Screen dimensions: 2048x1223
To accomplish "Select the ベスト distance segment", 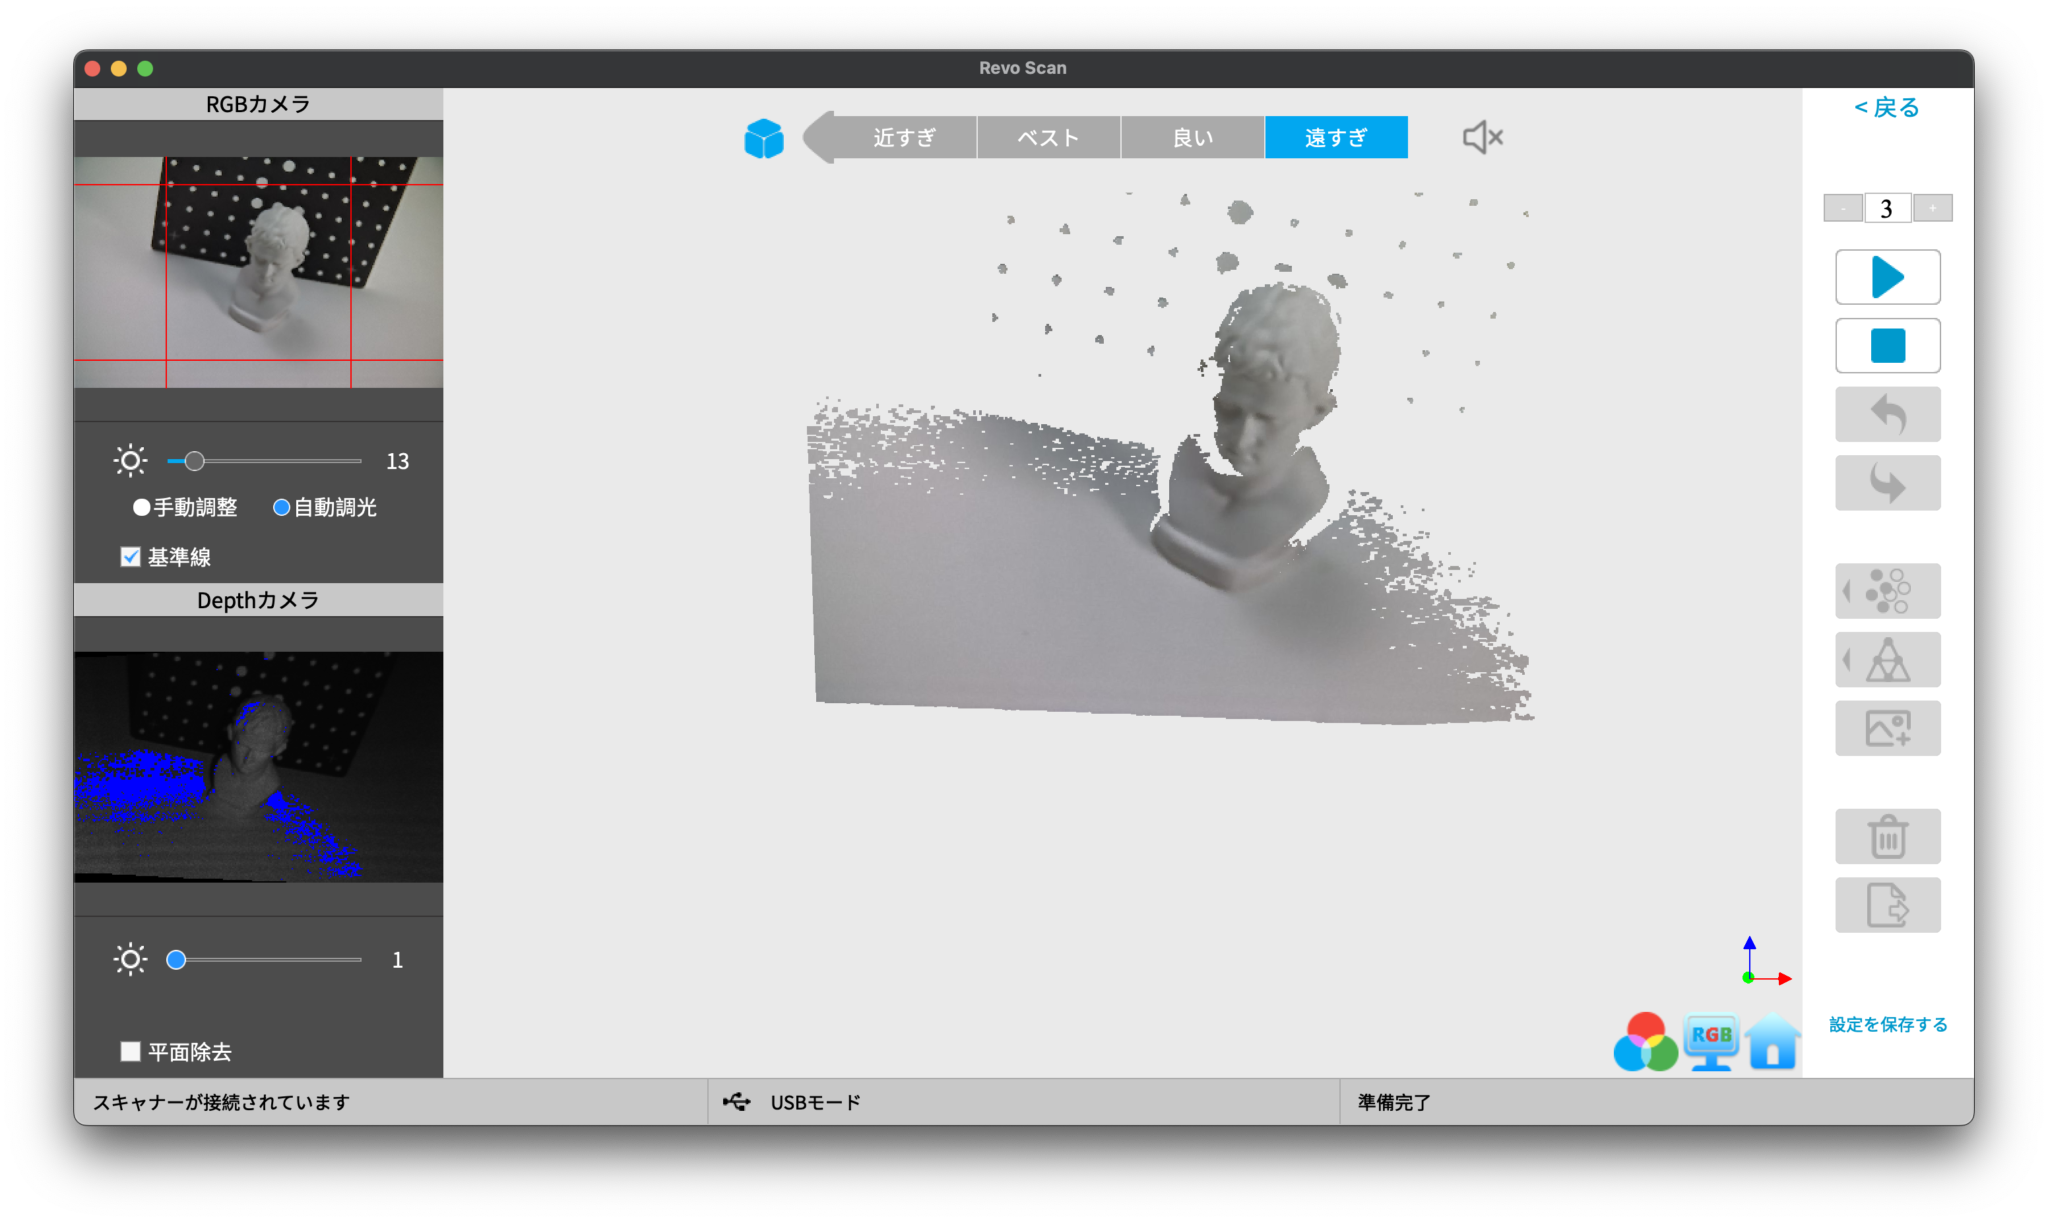I will [1048, 137].
